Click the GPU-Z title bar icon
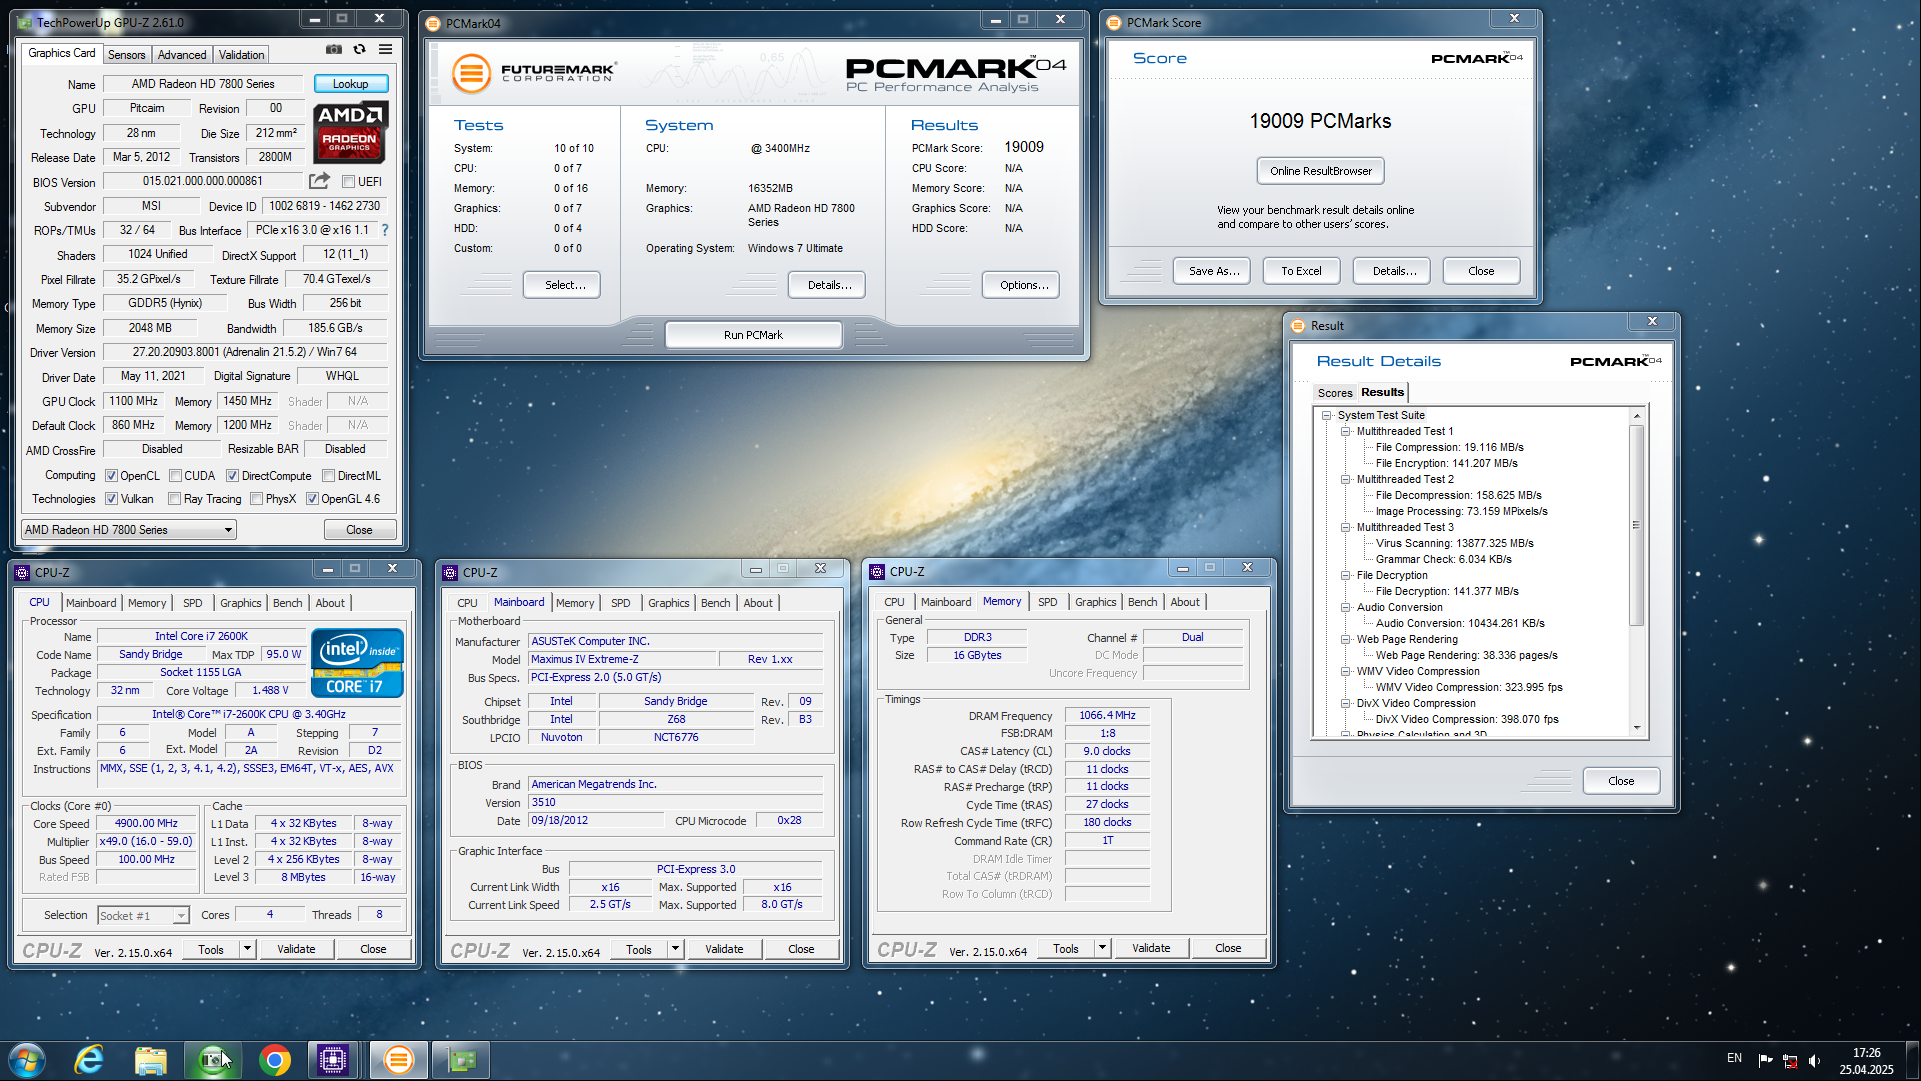Image resolution: width=1921 pixels, height=1081 pixels. click(x=25, y=22)
